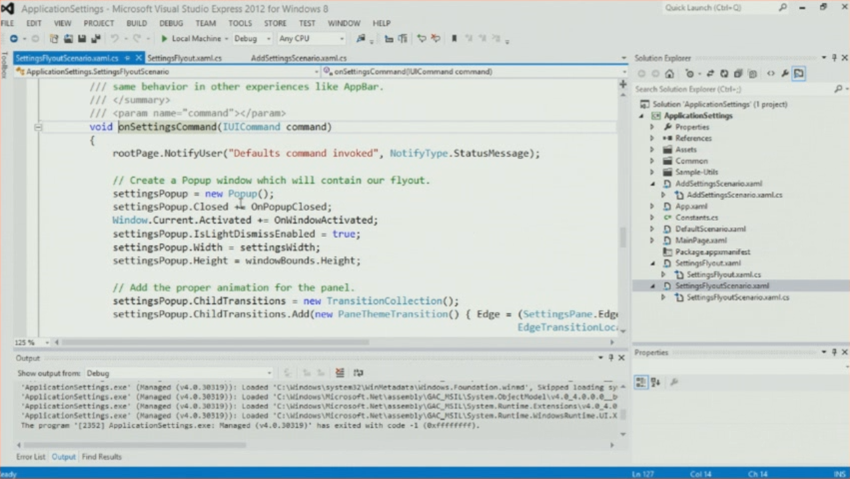Toggle word wrap in Output window
Screen dimensions: 850x479
358,373
